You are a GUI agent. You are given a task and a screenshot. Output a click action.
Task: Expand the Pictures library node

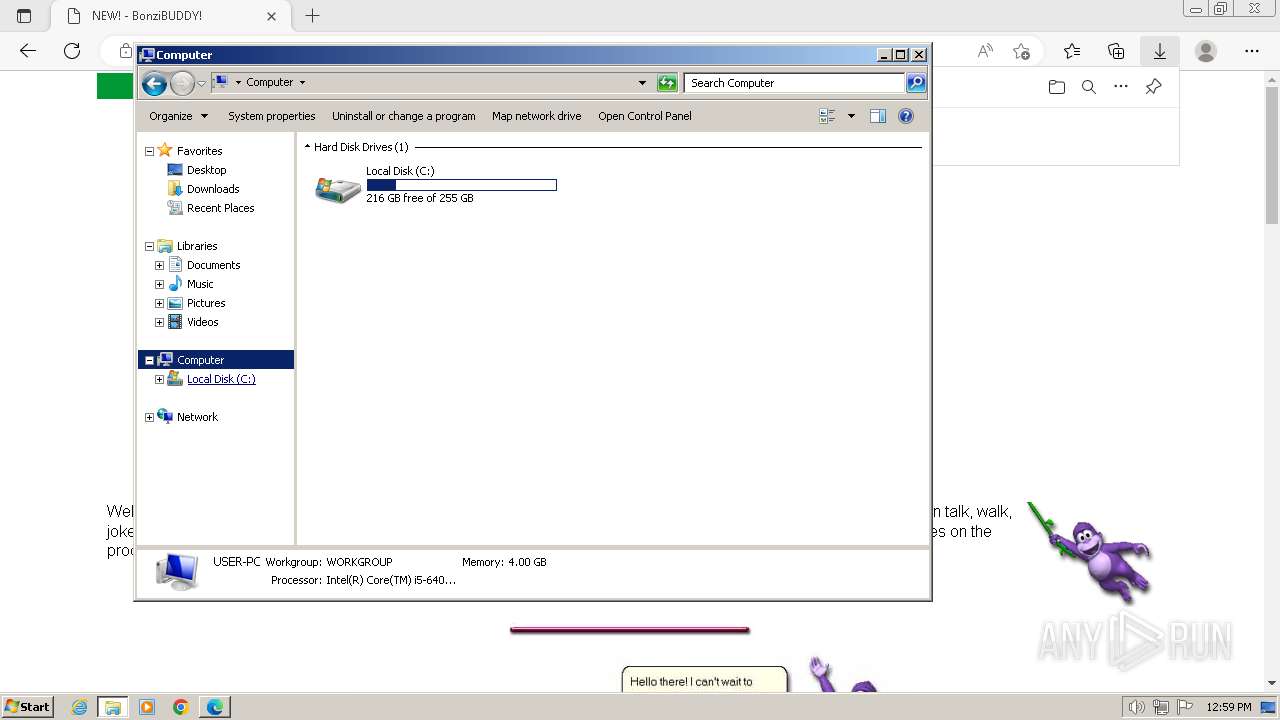coord(159,303)
